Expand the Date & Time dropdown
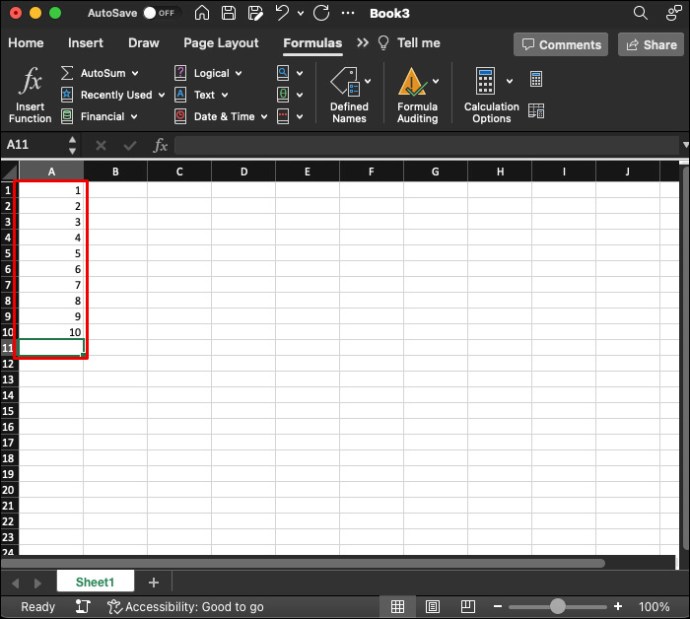 pyautogui.click(x=264, y=117)
